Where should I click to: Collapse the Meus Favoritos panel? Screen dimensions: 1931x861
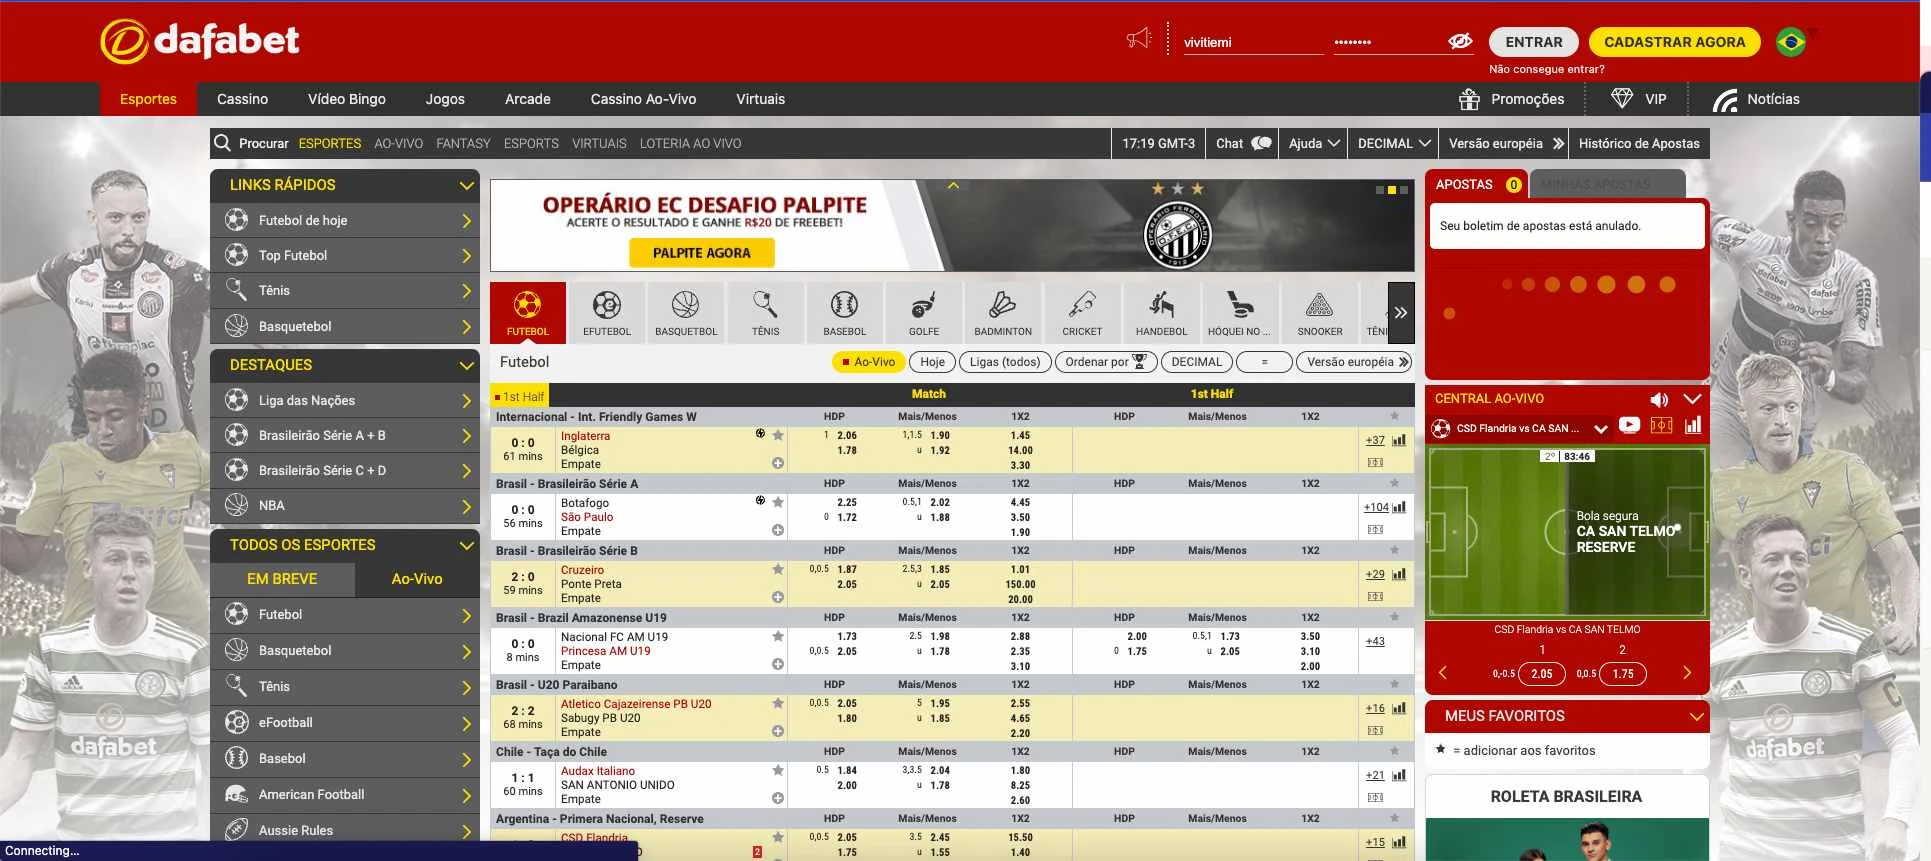pyautogui.click(x=1696, y=716)
